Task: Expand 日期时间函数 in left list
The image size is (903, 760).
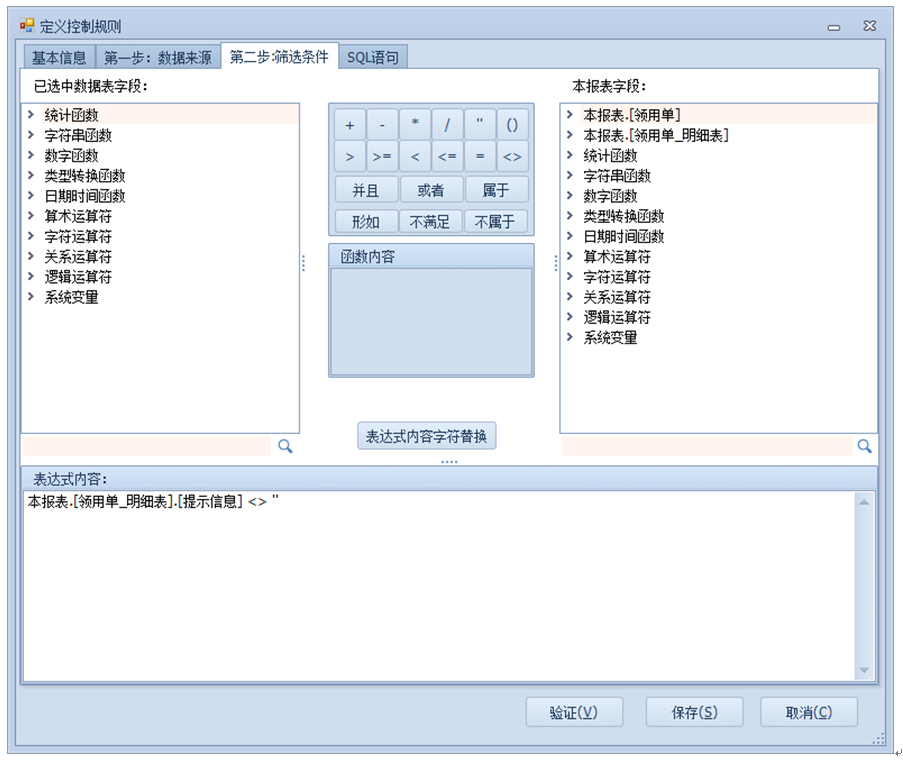Action: point(32,196)
